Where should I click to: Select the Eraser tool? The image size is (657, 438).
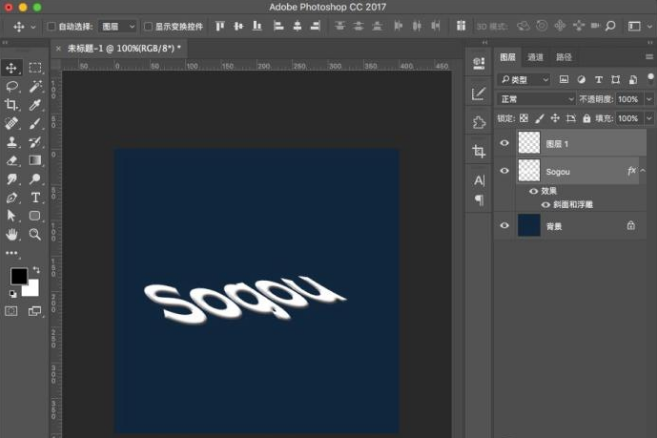(x=11, y=160)
